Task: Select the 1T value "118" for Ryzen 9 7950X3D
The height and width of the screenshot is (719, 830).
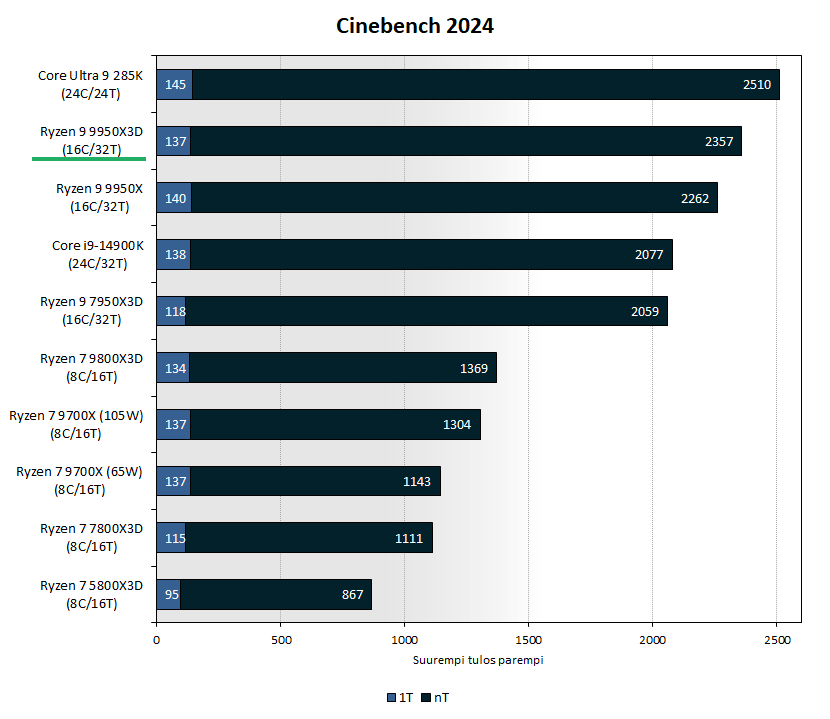Action: tap(175, 311)
